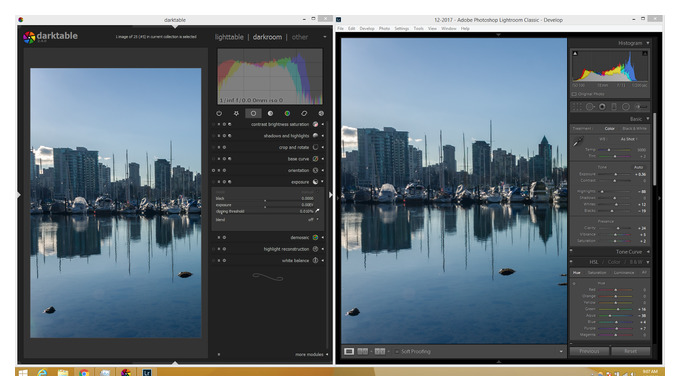
Task: Open the tone group icon in darktable
Action: click(270, 114)
